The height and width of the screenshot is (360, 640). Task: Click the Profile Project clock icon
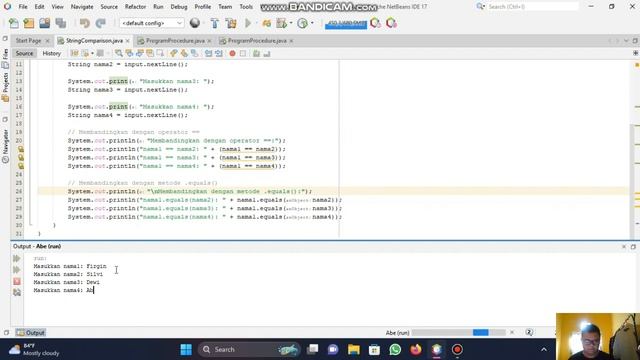point(302,23)
